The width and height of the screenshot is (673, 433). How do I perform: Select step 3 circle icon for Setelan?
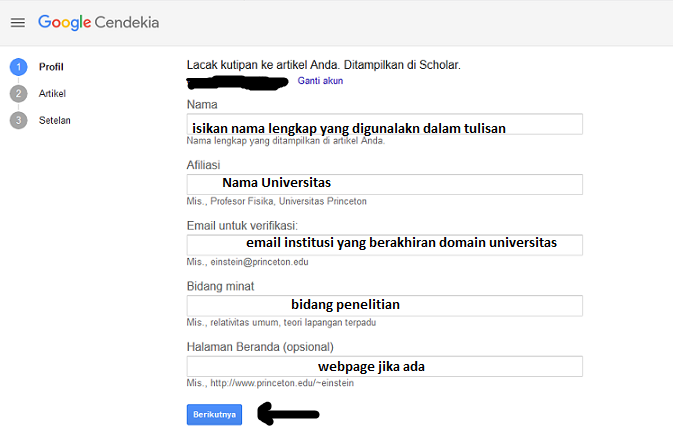tap(18, 121)
